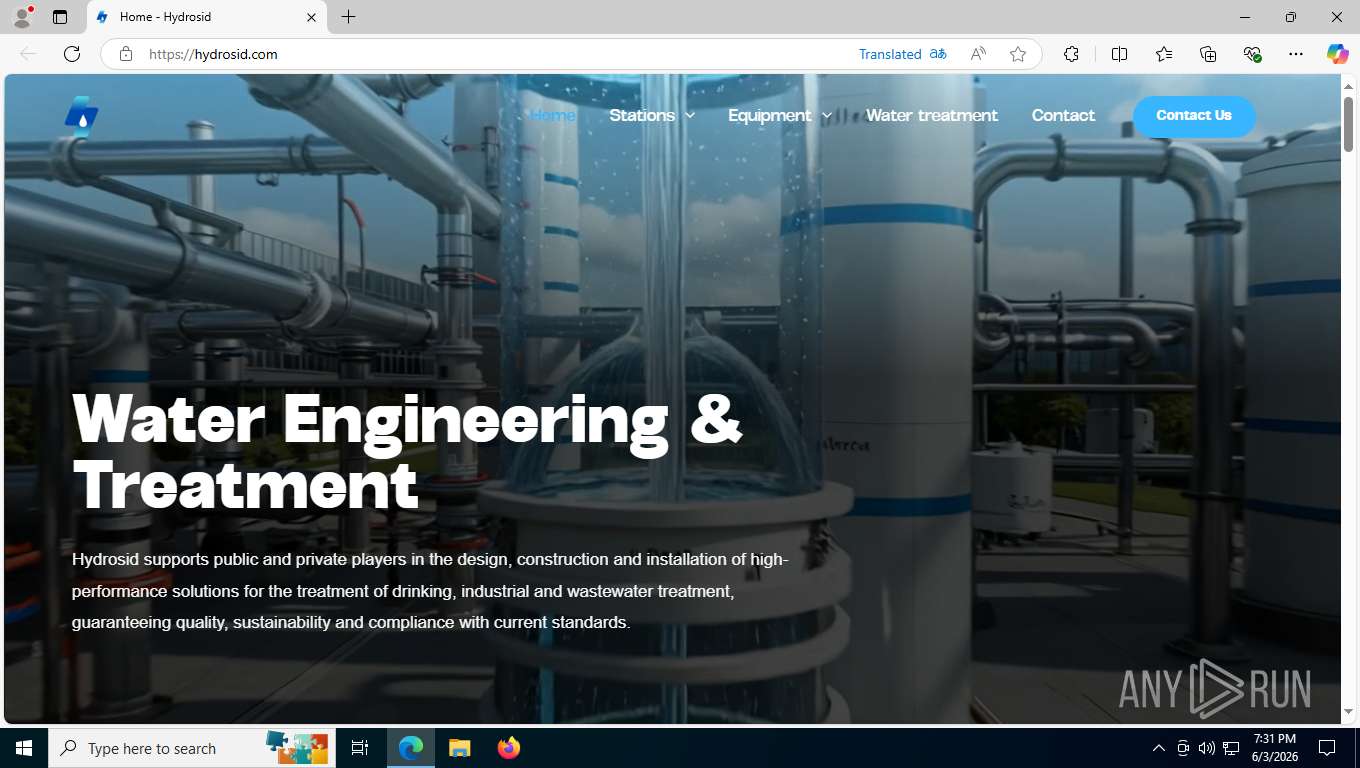Open a new browser tab

coord(348,17)
